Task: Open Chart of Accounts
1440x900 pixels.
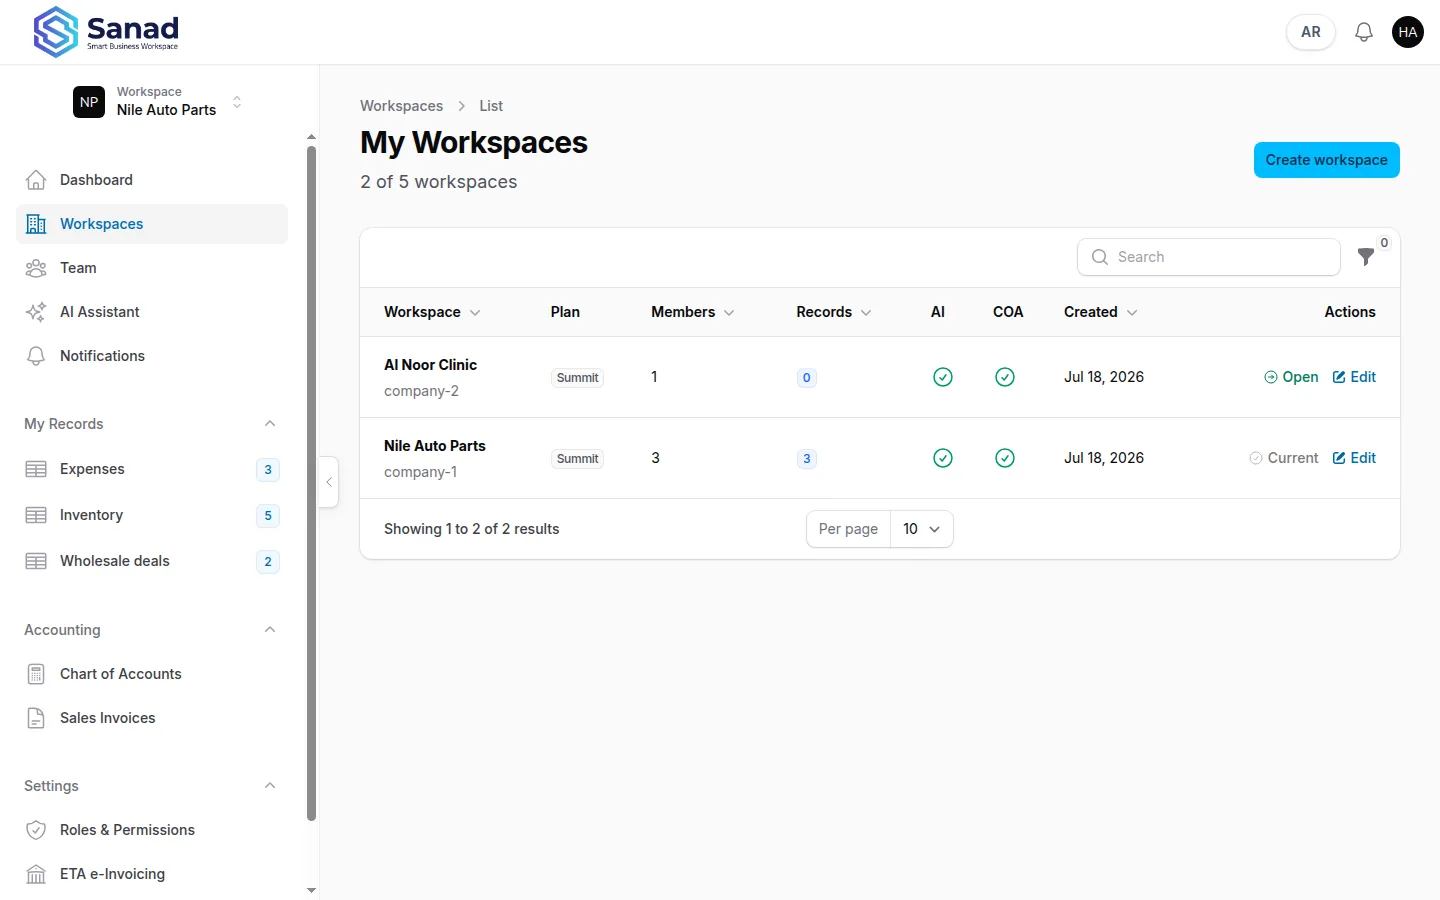Action: 152,674
